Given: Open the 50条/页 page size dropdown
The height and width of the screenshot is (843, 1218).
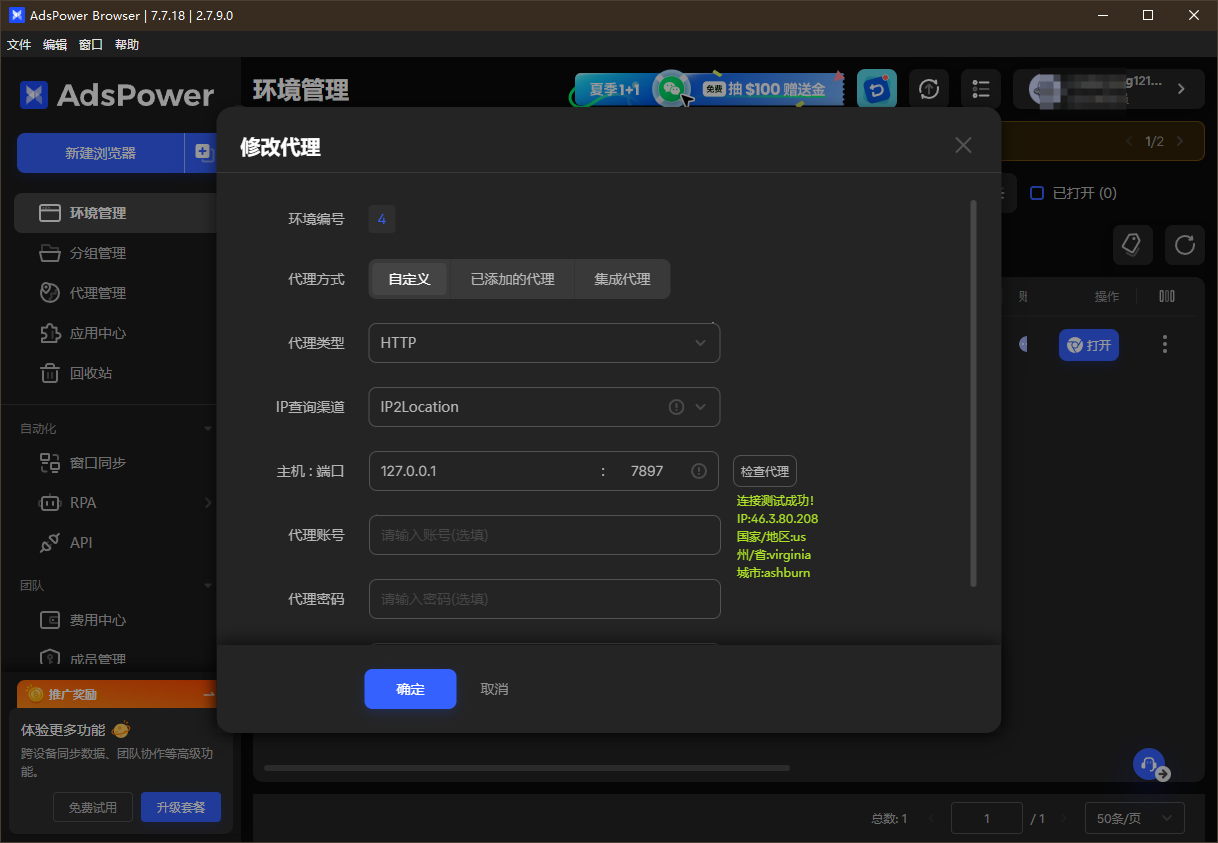Looking at the screenshot, I should coord(1135,818).
